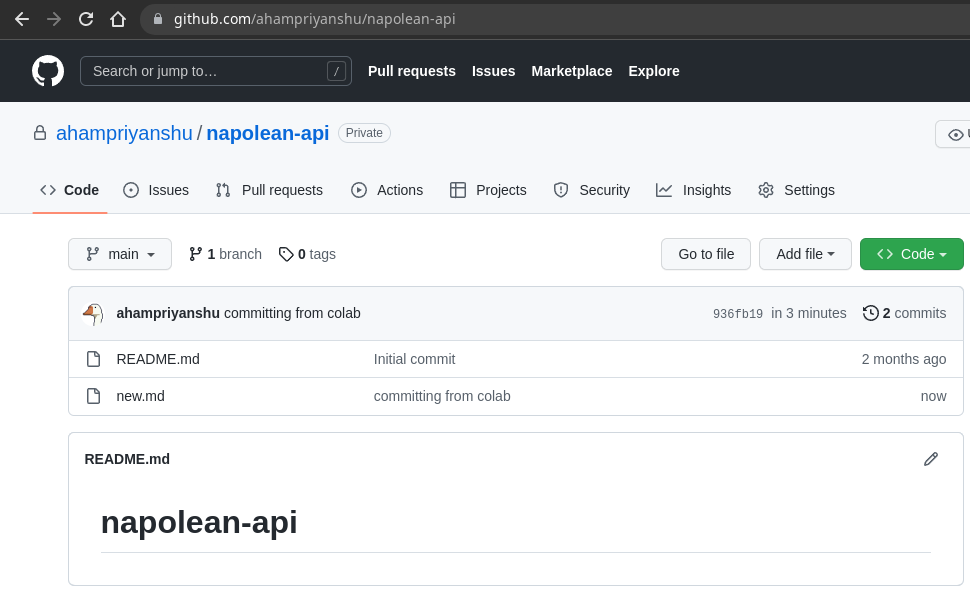Edit README.md using the pencil icon

point(931,459)
